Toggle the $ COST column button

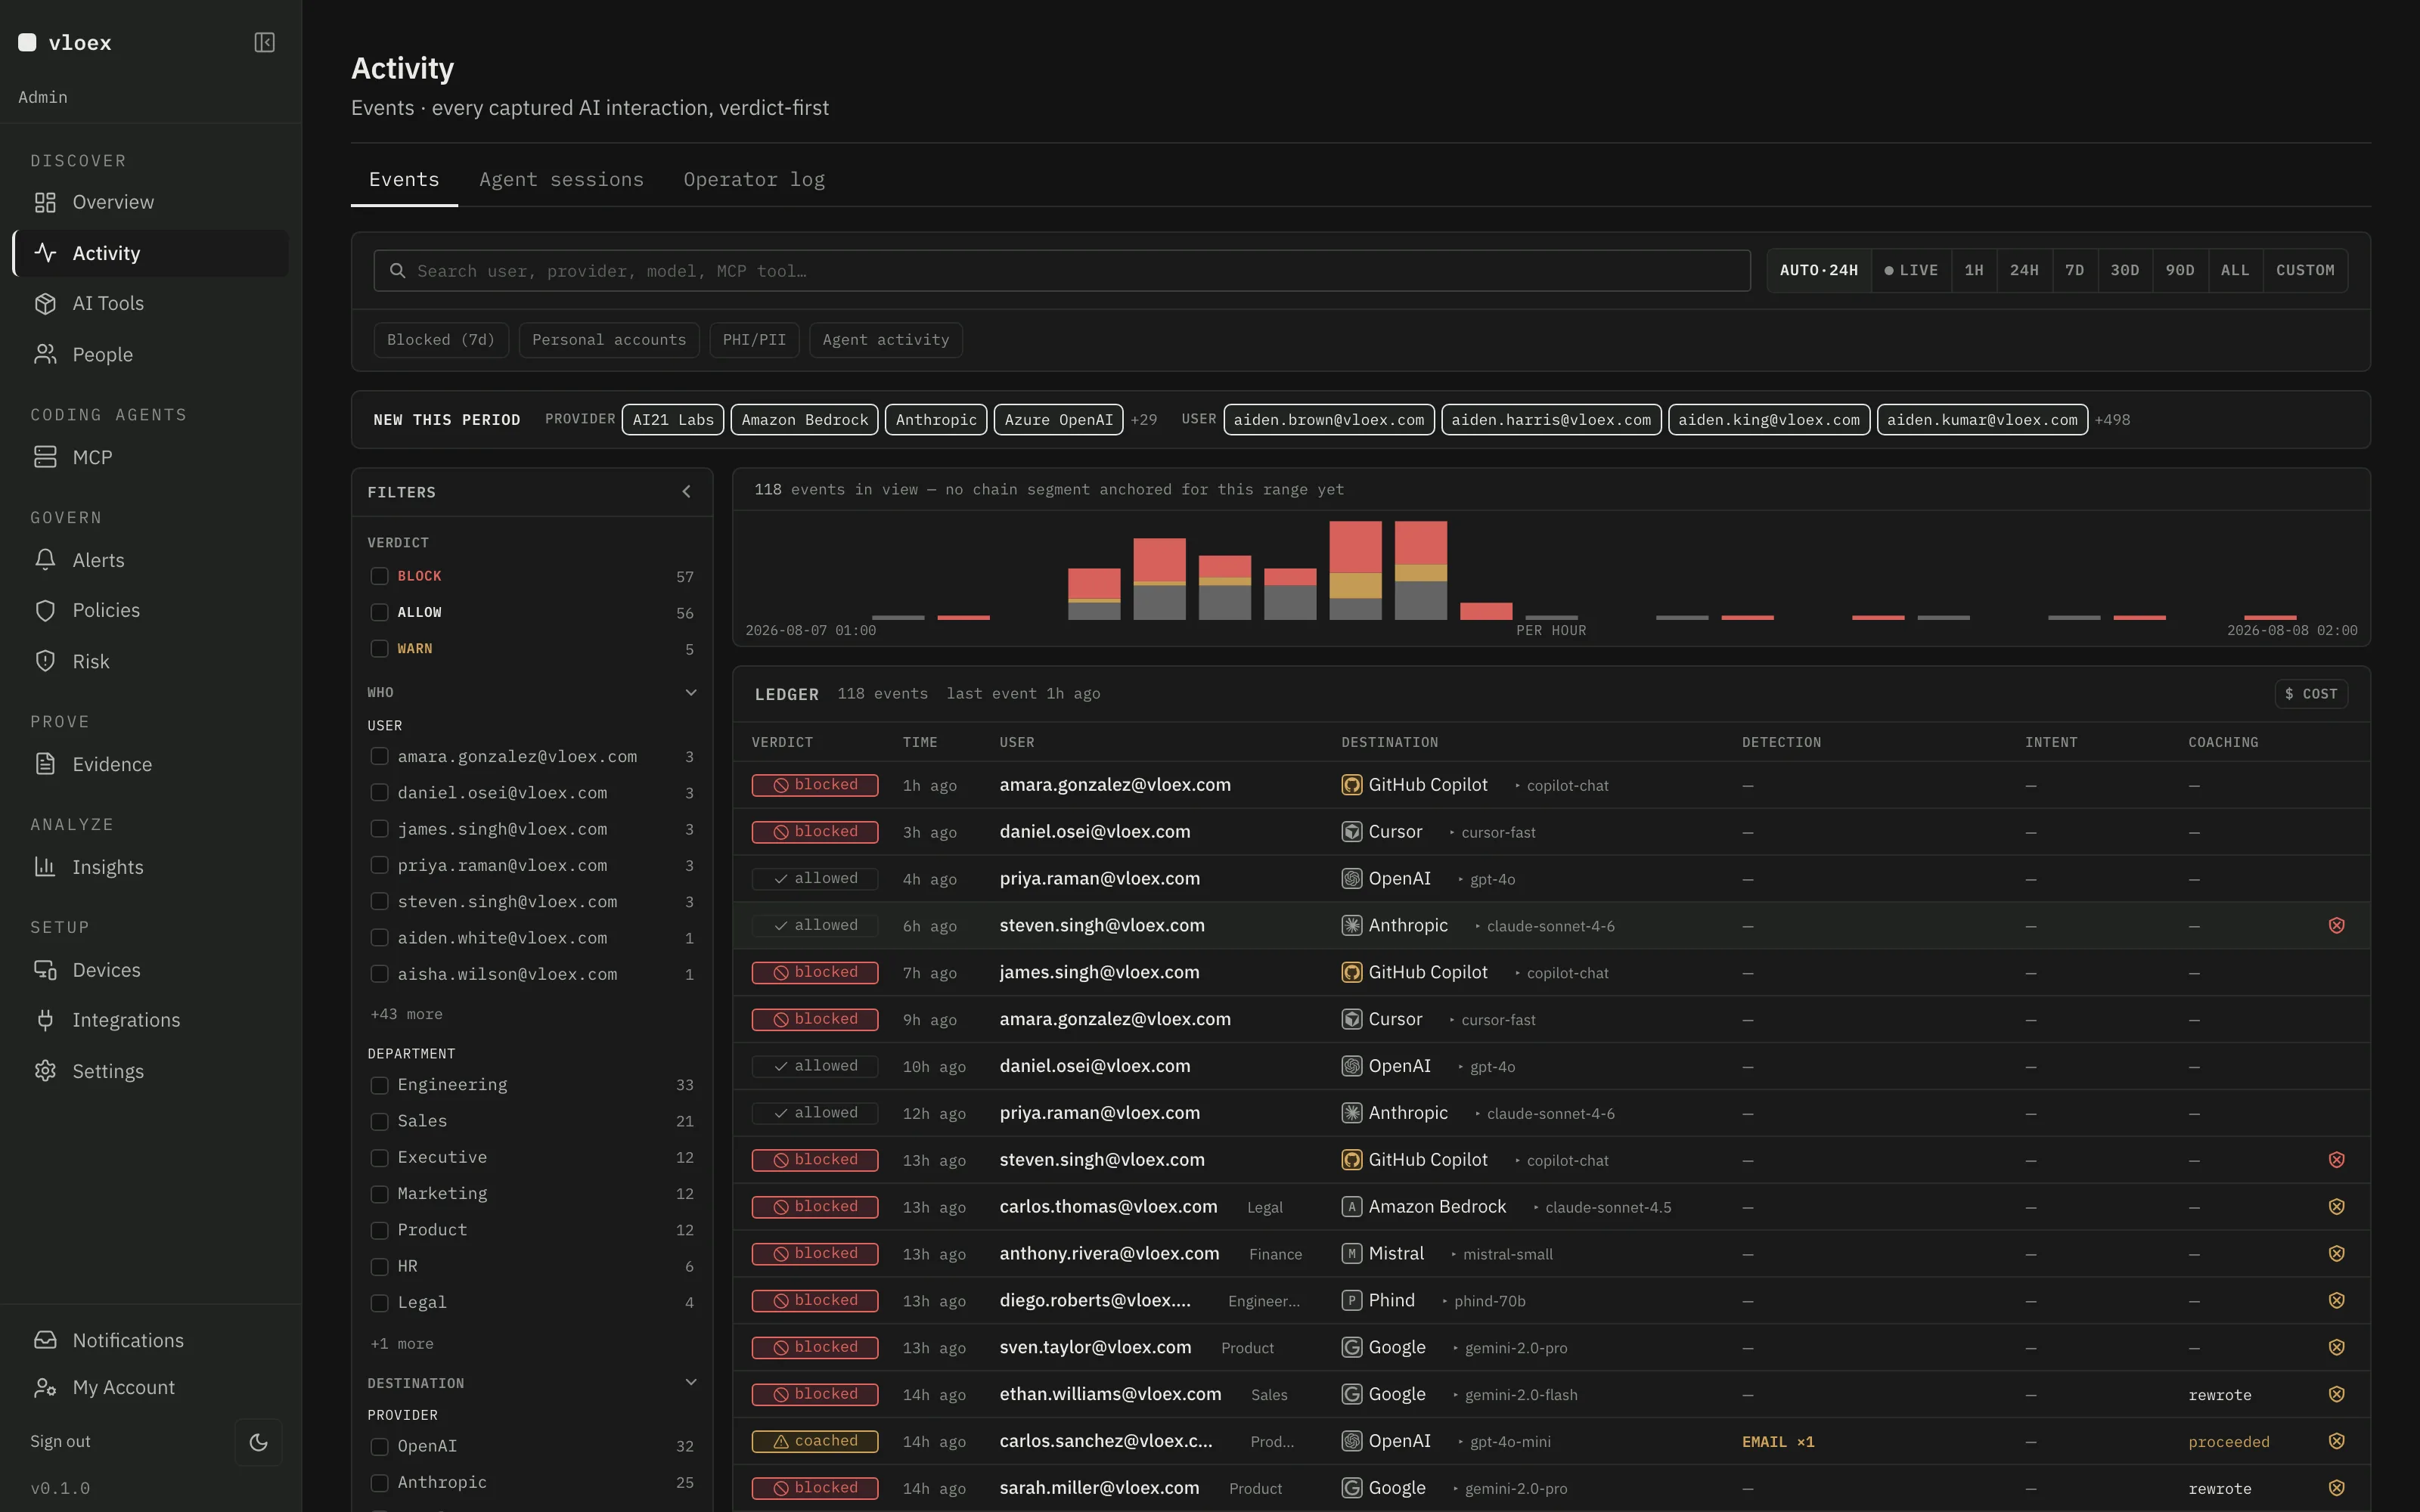pos(2311,694)
